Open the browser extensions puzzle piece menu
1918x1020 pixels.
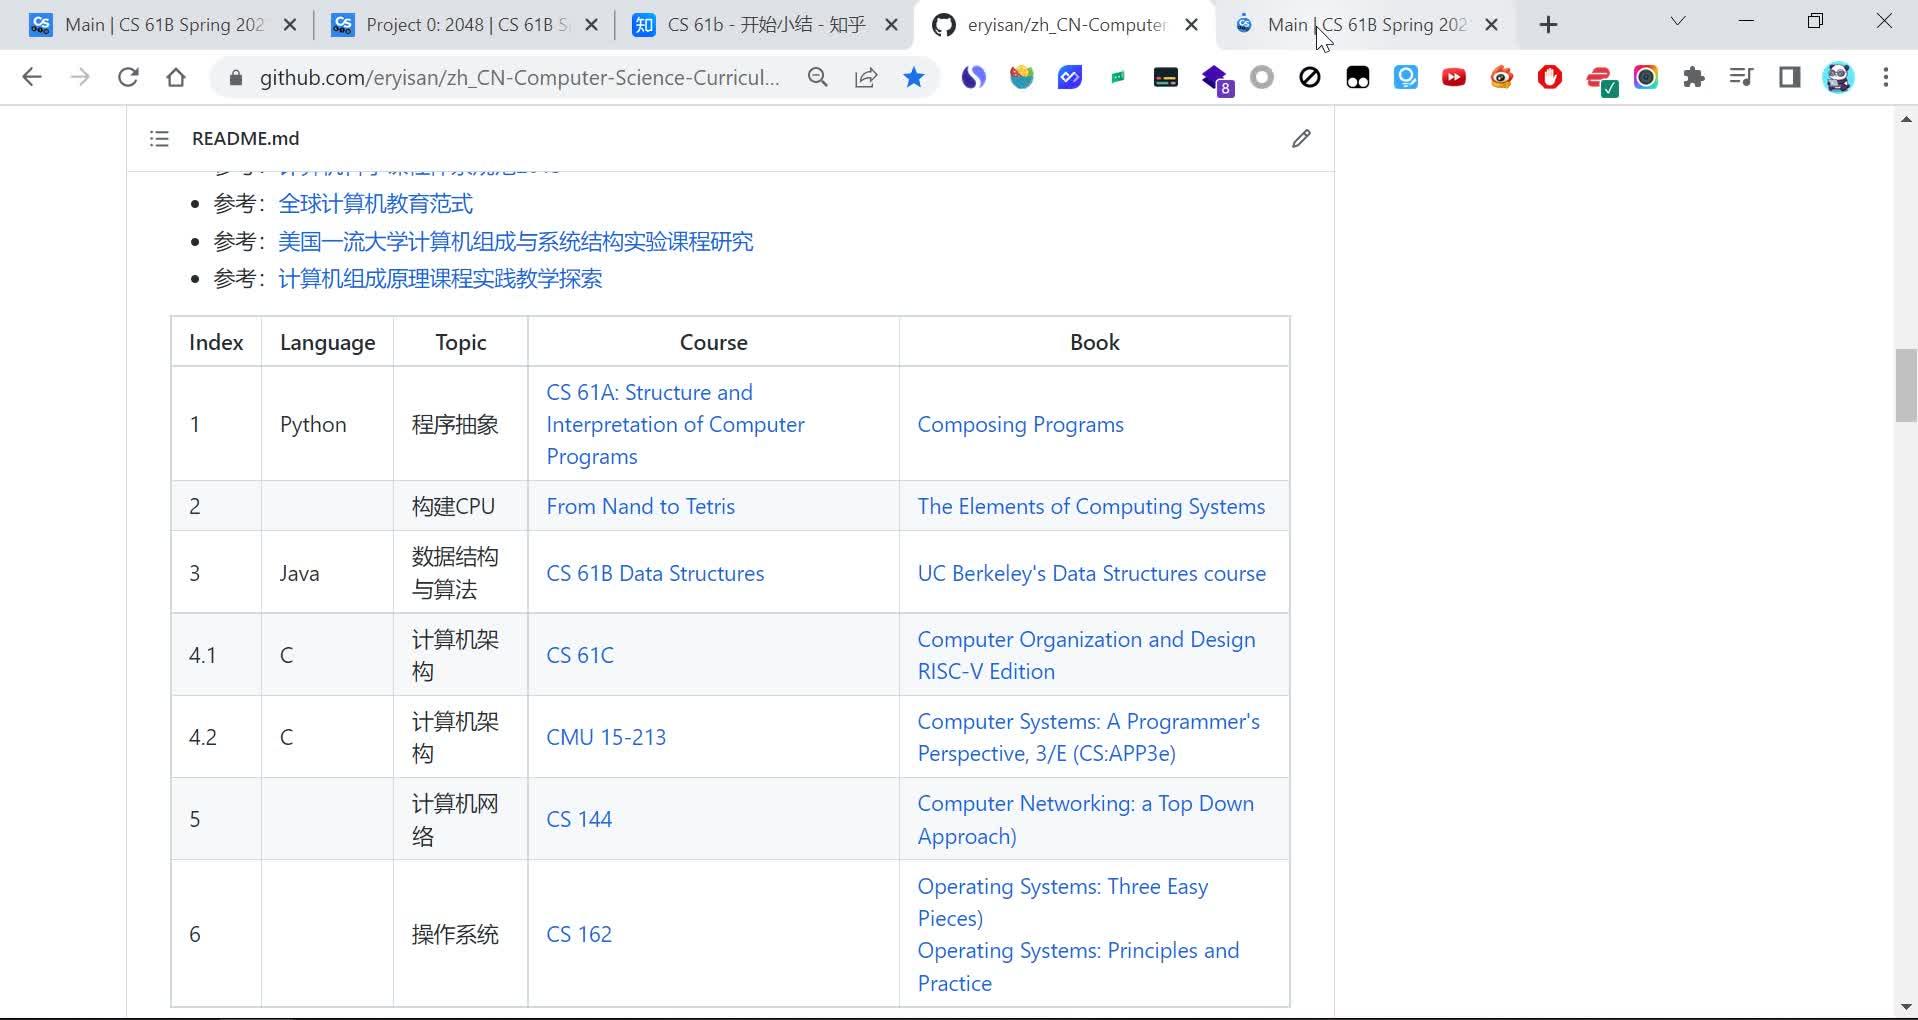coord(1694,77)
